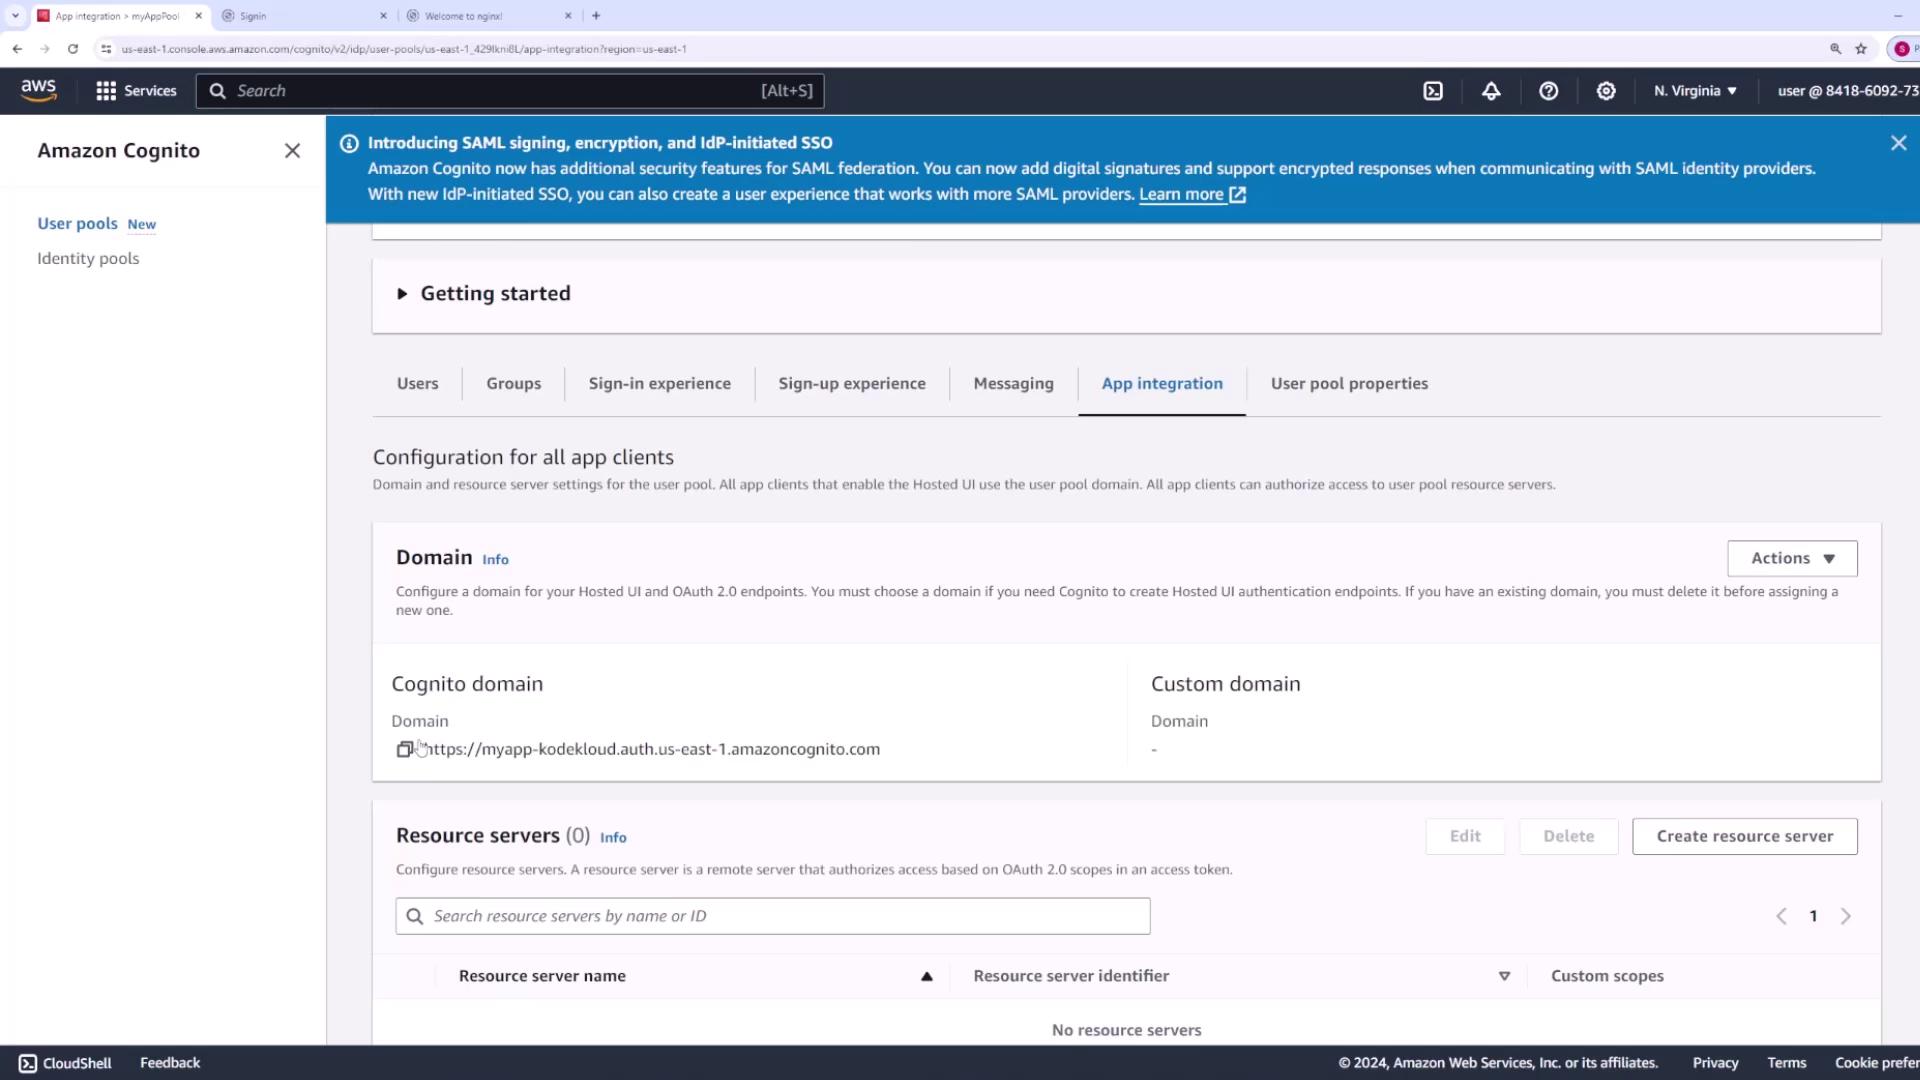The width and height of the screenshot is (1920, 1080).
Task: Dismiss the SAML announcement banner
Action: [x=1898, y=143]
